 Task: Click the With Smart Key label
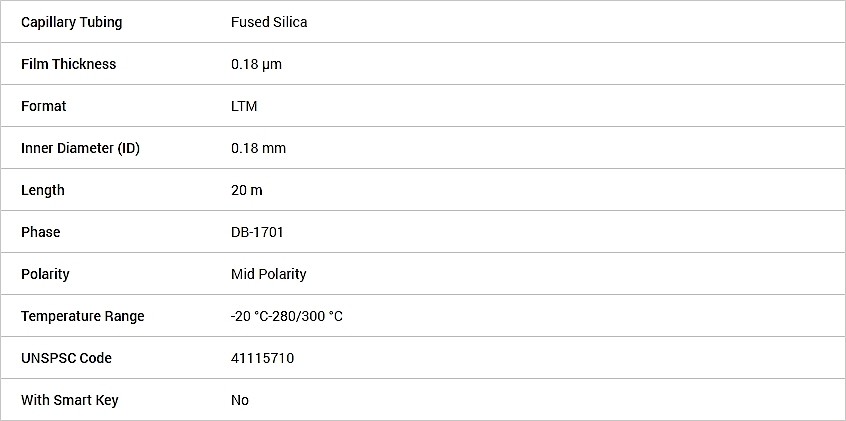click(x=70, y=400)
